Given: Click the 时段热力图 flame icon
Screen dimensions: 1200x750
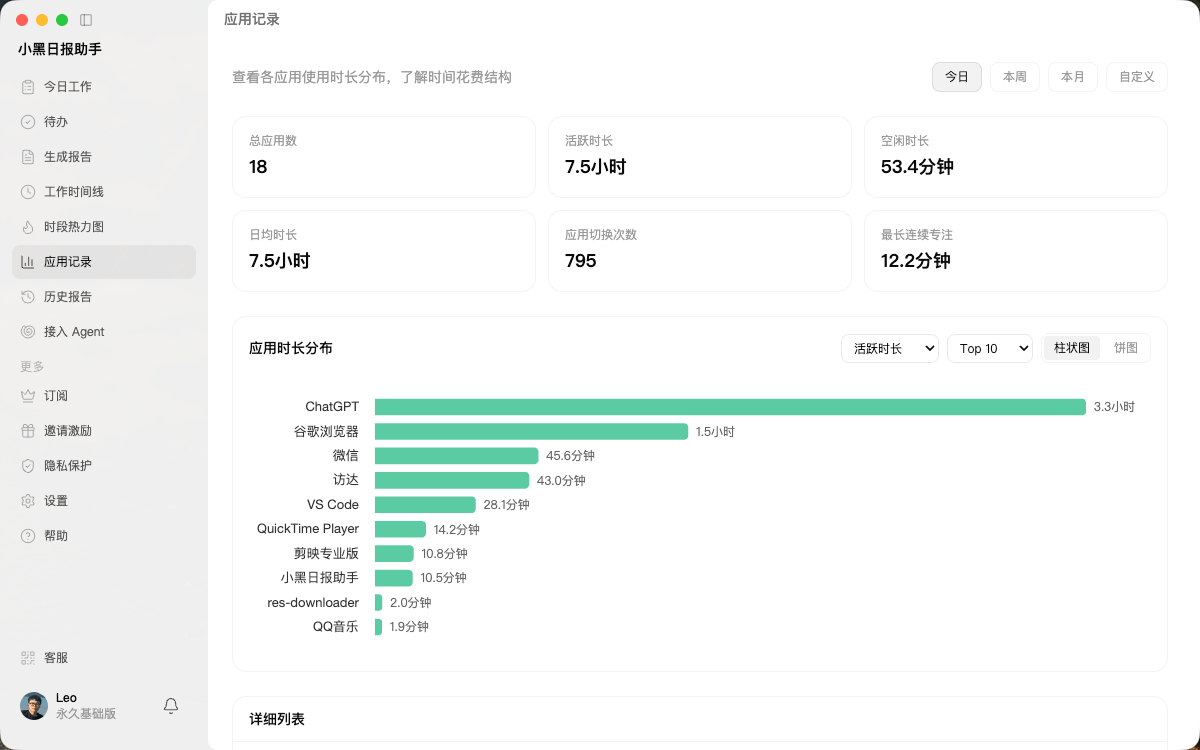Looking at the screenshot, I should coord(28,227).
